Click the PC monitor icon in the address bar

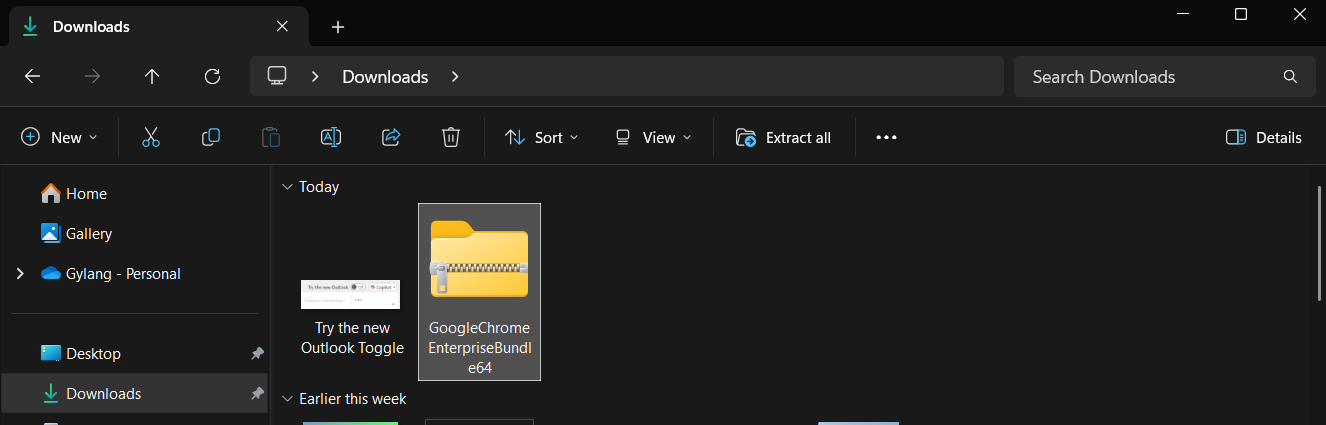[x=277, y=76]
